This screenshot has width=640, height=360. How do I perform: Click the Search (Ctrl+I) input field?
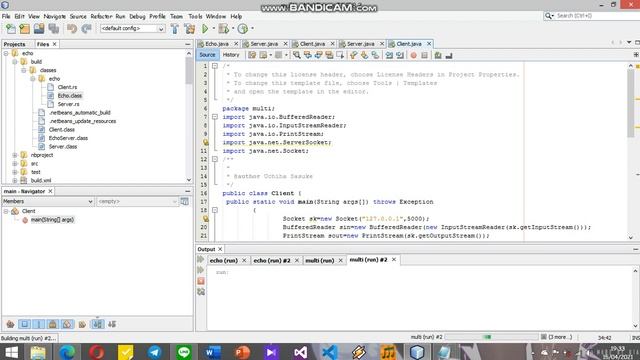[x=597, y=16]
